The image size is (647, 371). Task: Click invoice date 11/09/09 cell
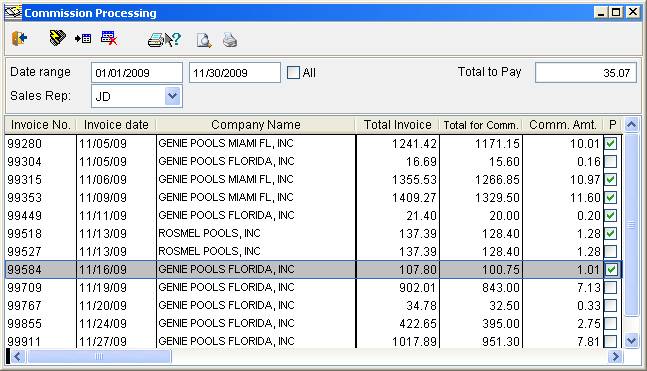click(x=116, y=197)
